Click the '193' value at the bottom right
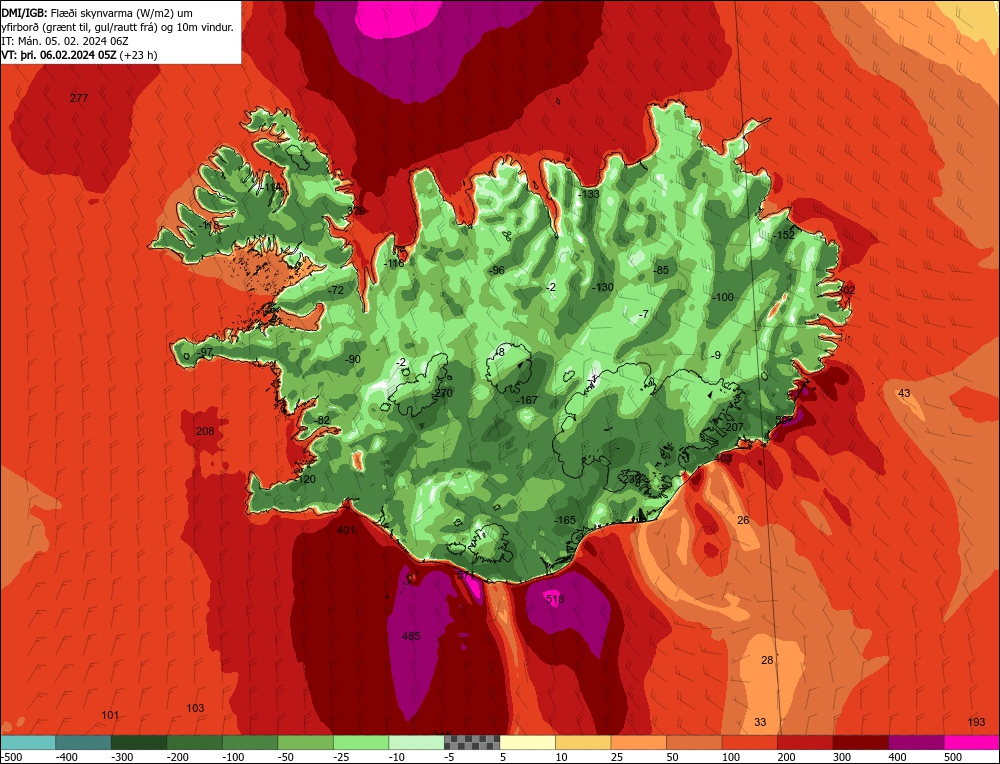This screenshot has width=1000, height=764. tap(976, 722)
